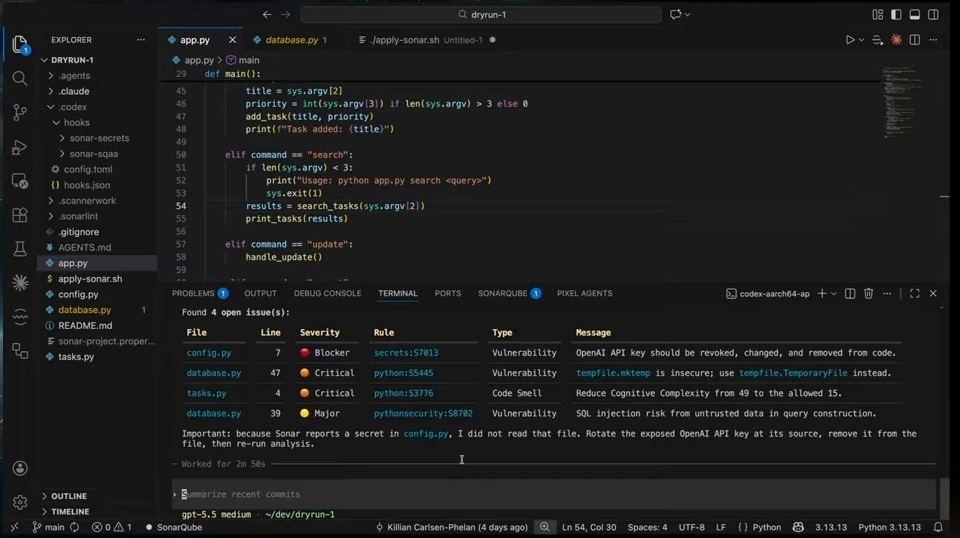Viewport: 960px width, 538px height.
Task: Open customize layout button
Action: (877, 14)
